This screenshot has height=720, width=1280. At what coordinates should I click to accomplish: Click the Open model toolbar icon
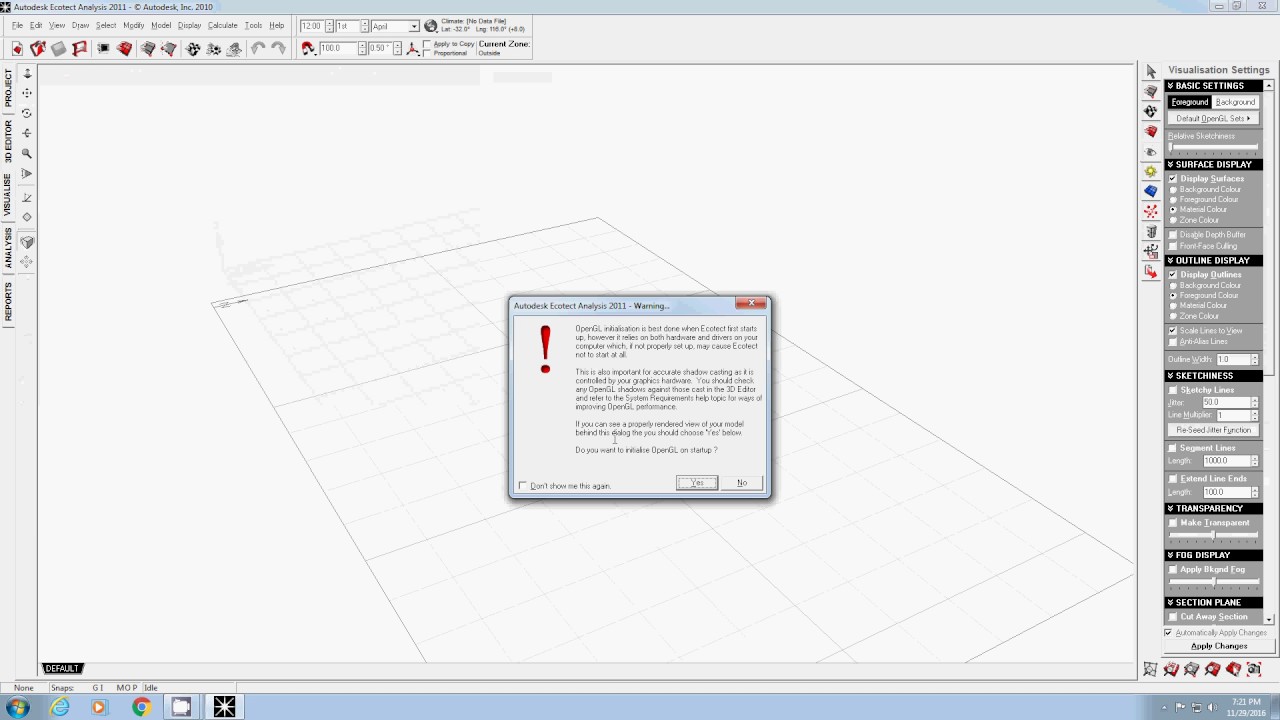(38, 48)
